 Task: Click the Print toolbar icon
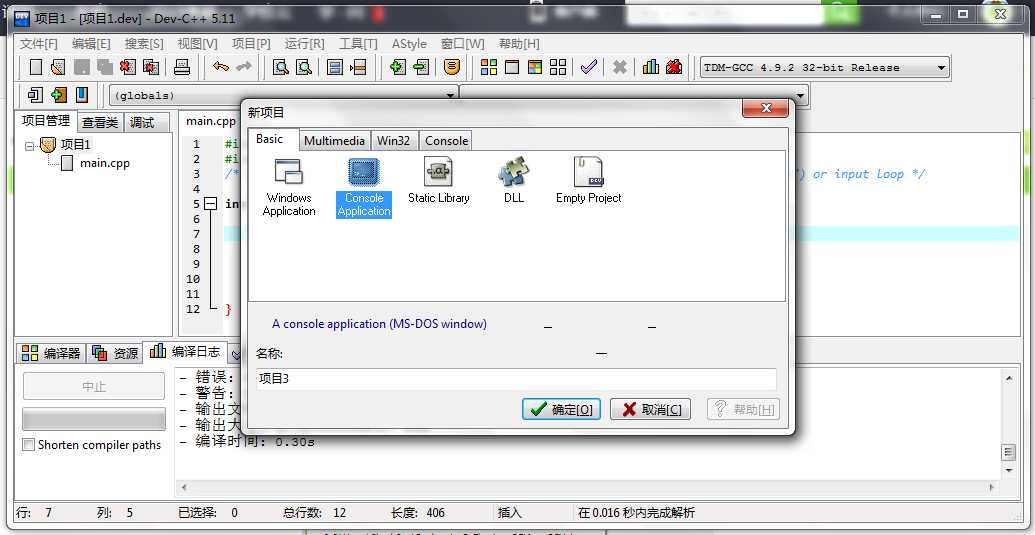tap(182, 67)
